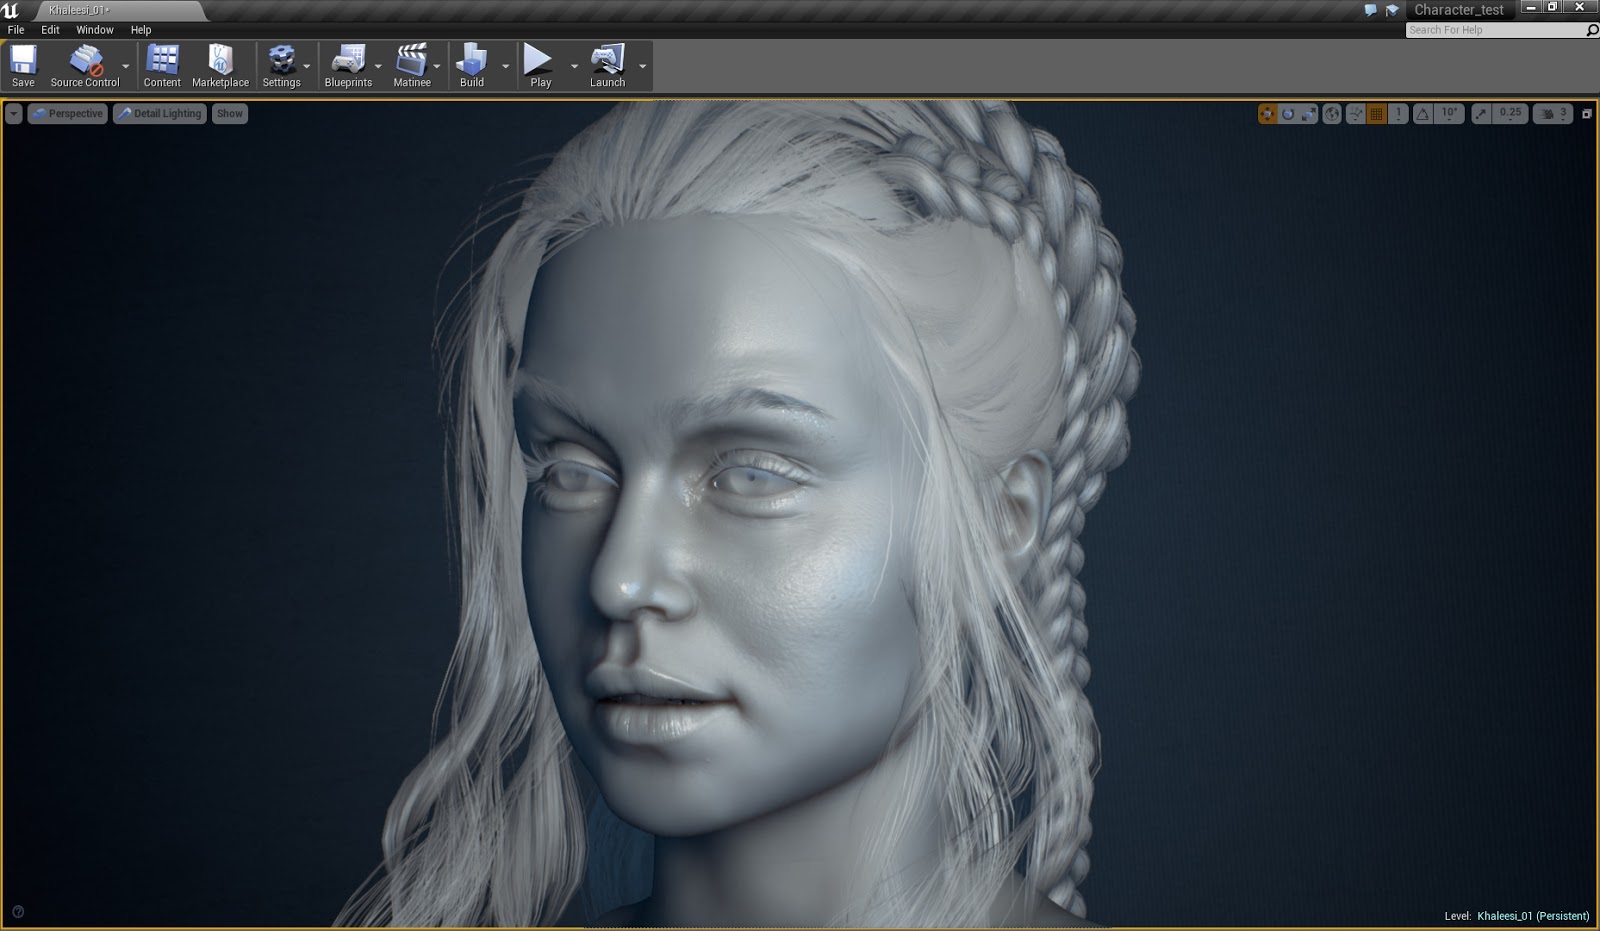Expand the Blueprints dropdown arrow
The width and height of the screenshot is (1600, 931).
click(378, 66)
